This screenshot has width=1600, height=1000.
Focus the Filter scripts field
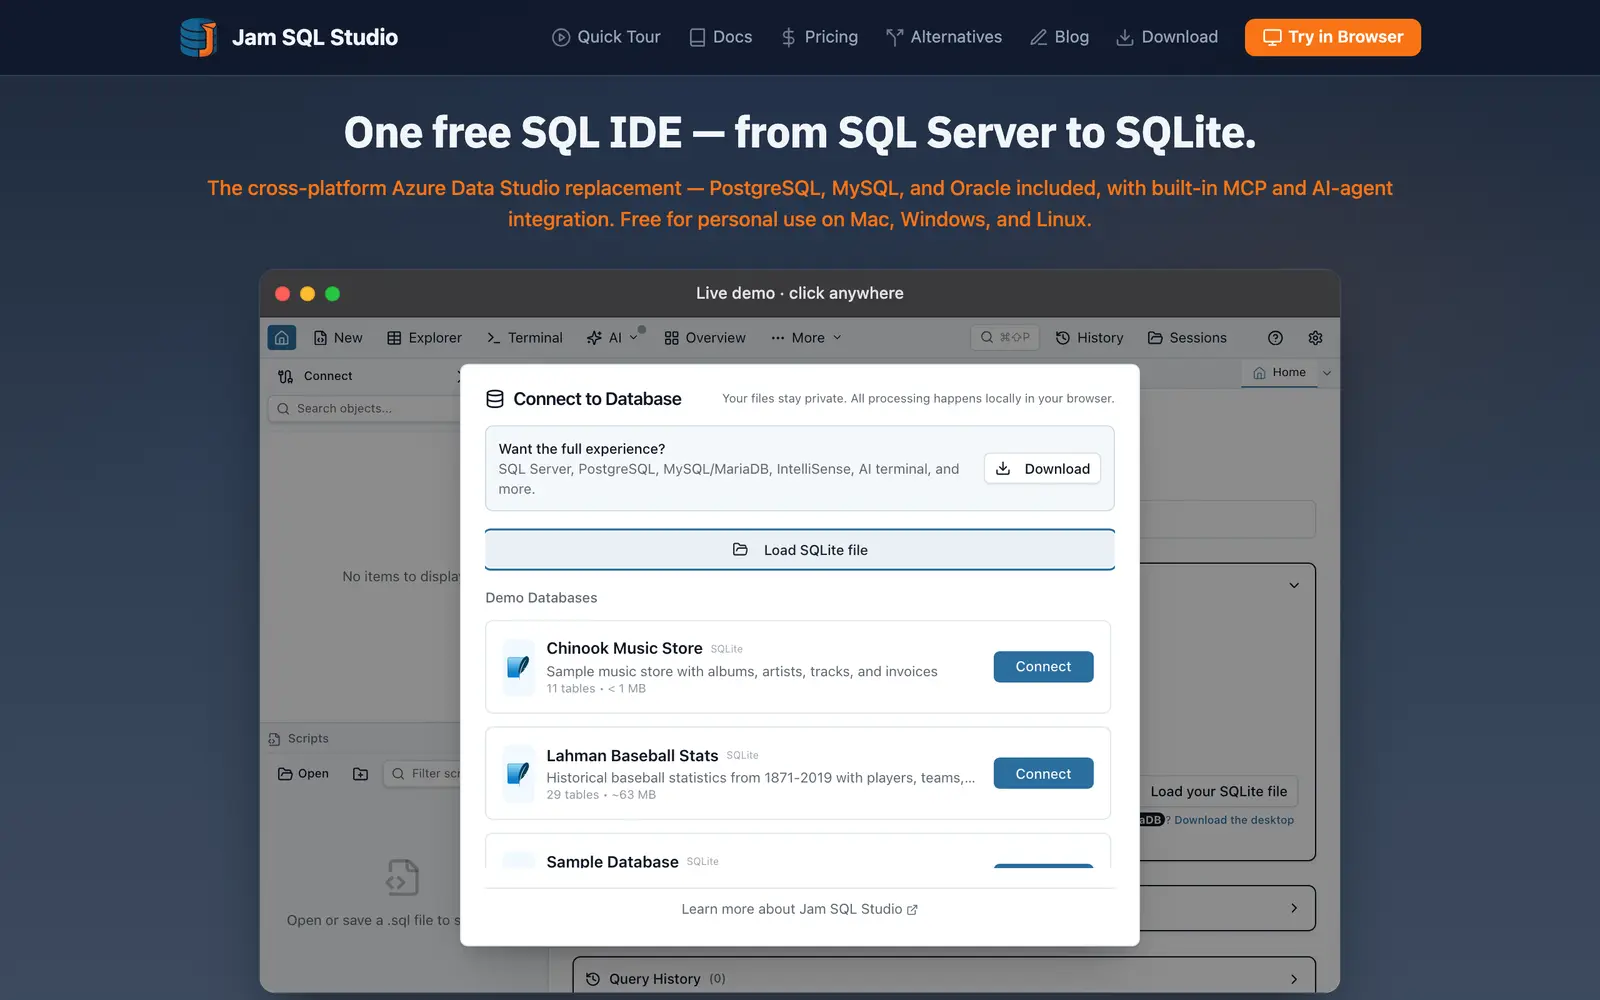coord(423,774)
